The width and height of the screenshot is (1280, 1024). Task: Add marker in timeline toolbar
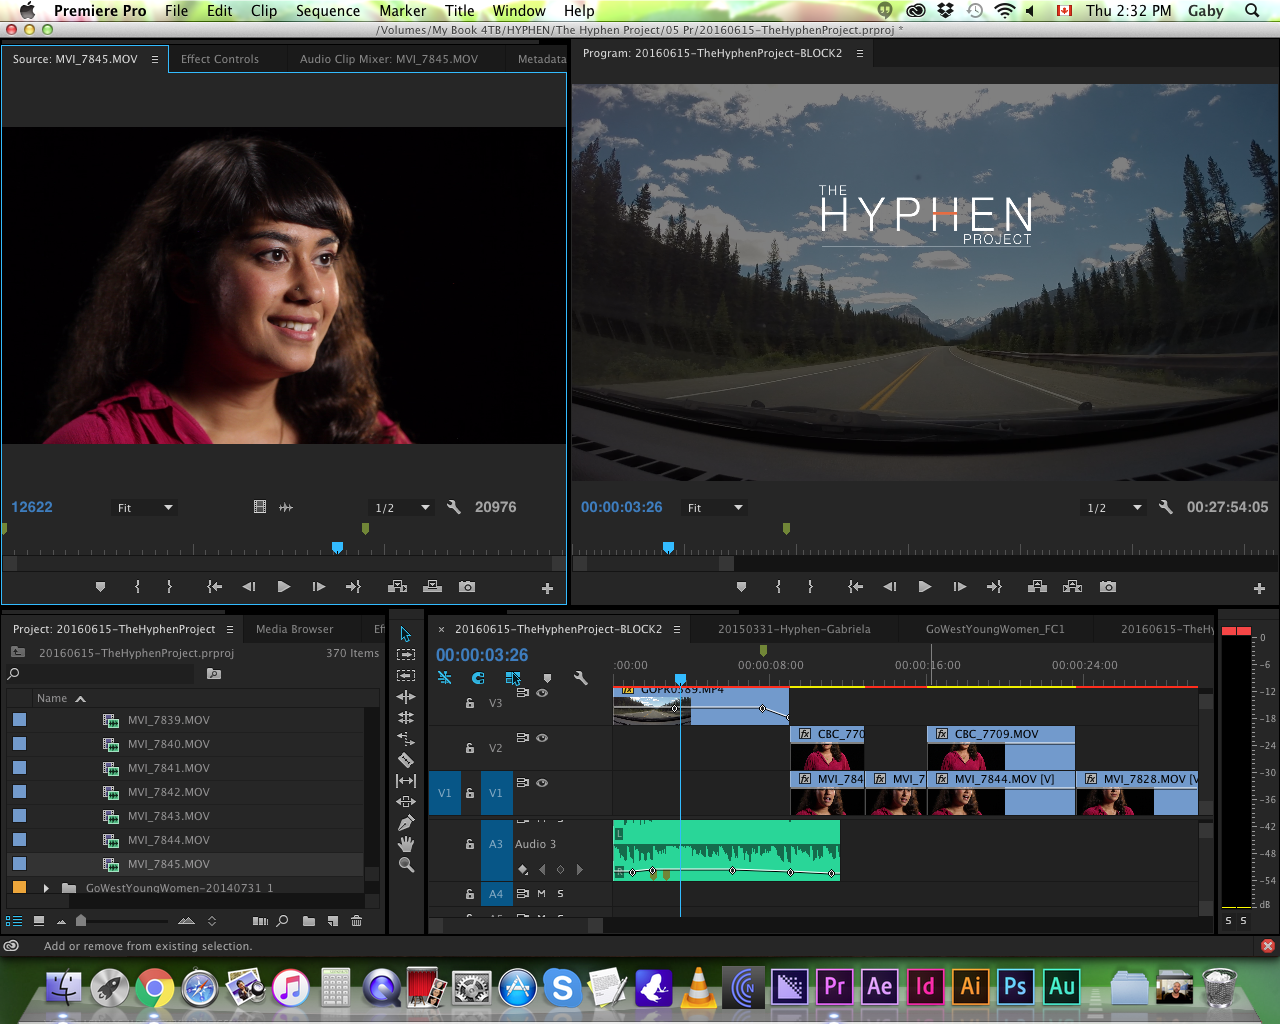coord(547,678)
